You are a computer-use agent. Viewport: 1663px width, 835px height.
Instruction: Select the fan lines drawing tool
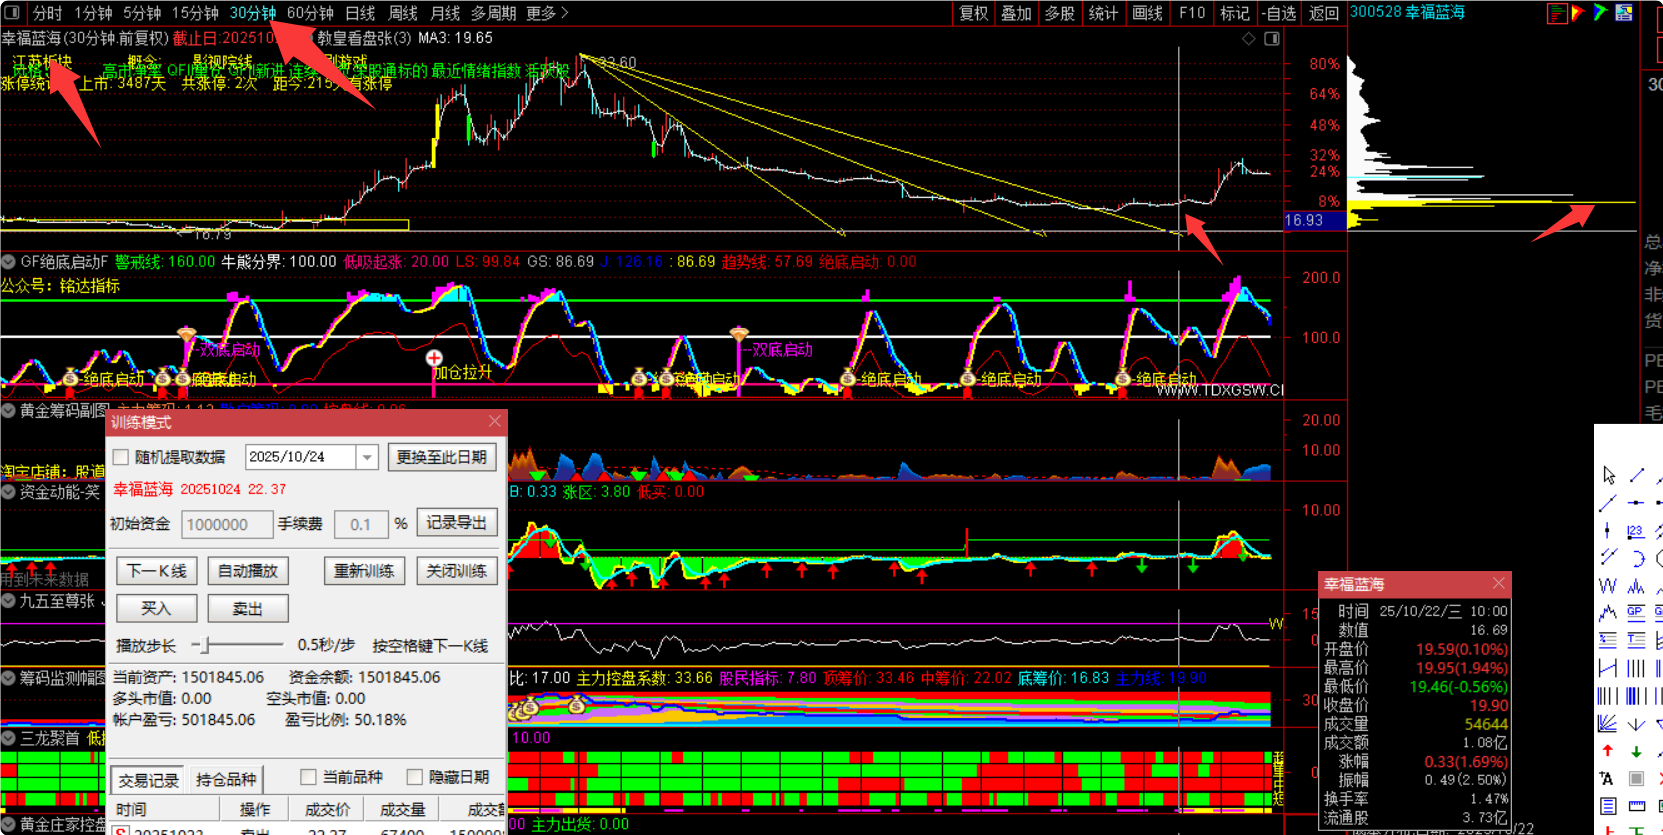pos(1608,723)
